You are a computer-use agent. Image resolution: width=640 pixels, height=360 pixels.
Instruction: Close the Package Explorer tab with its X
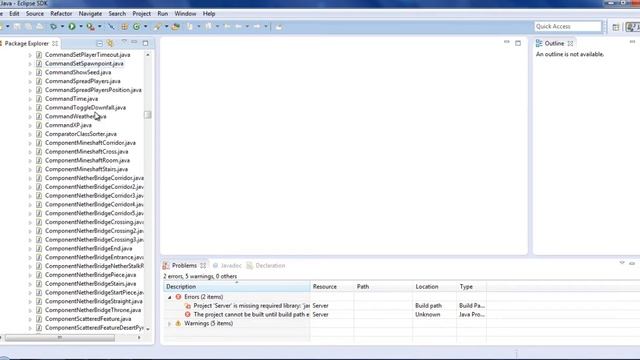point(55,43)
